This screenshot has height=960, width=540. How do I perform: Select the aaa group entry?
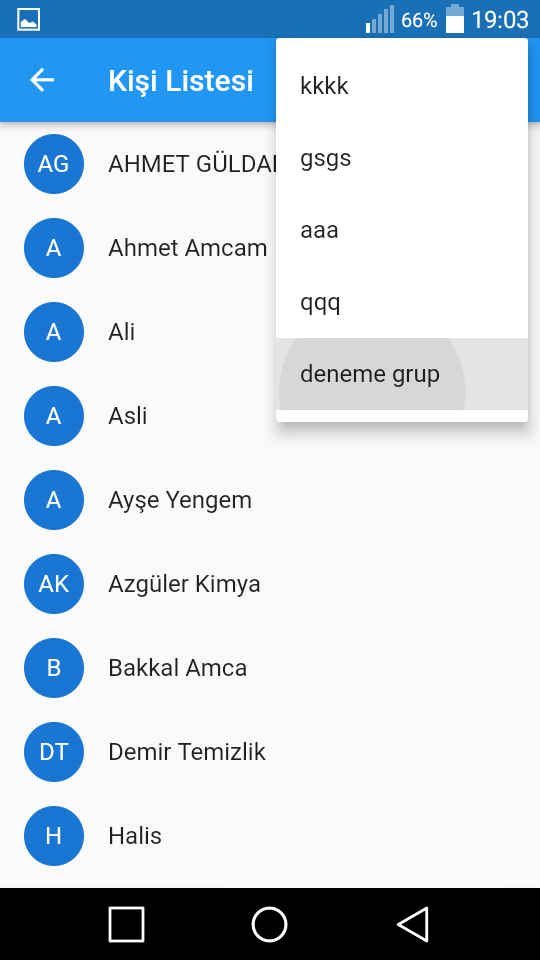coord(402,230)
